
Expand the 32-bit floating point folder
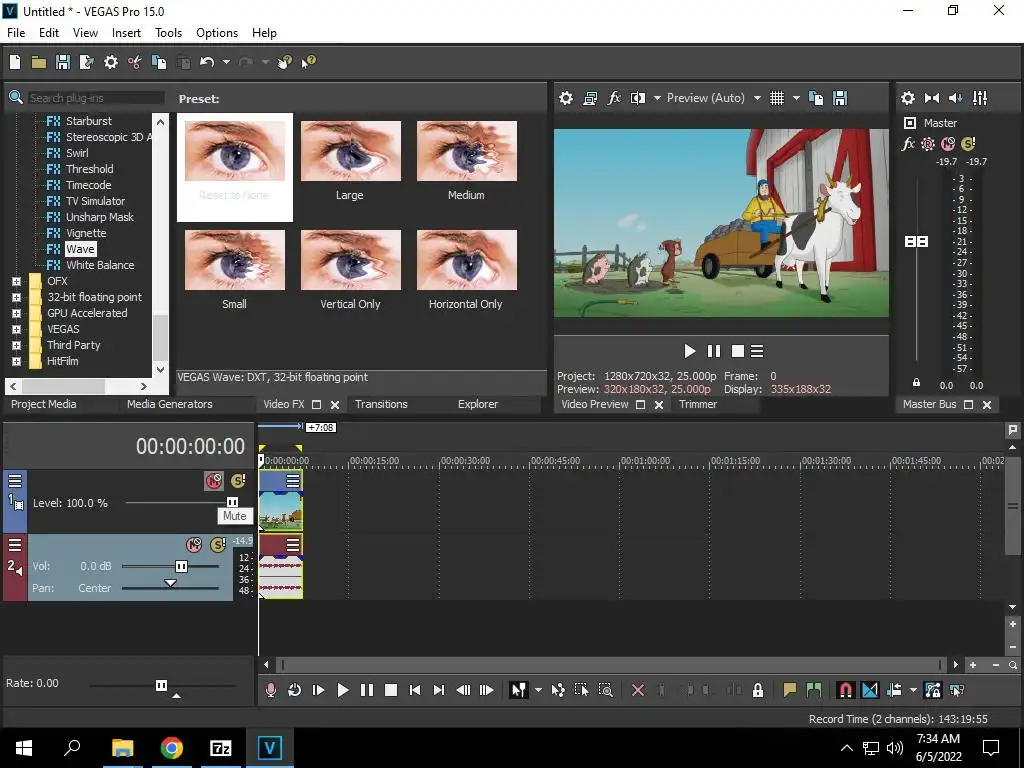(x=16, y=297)
